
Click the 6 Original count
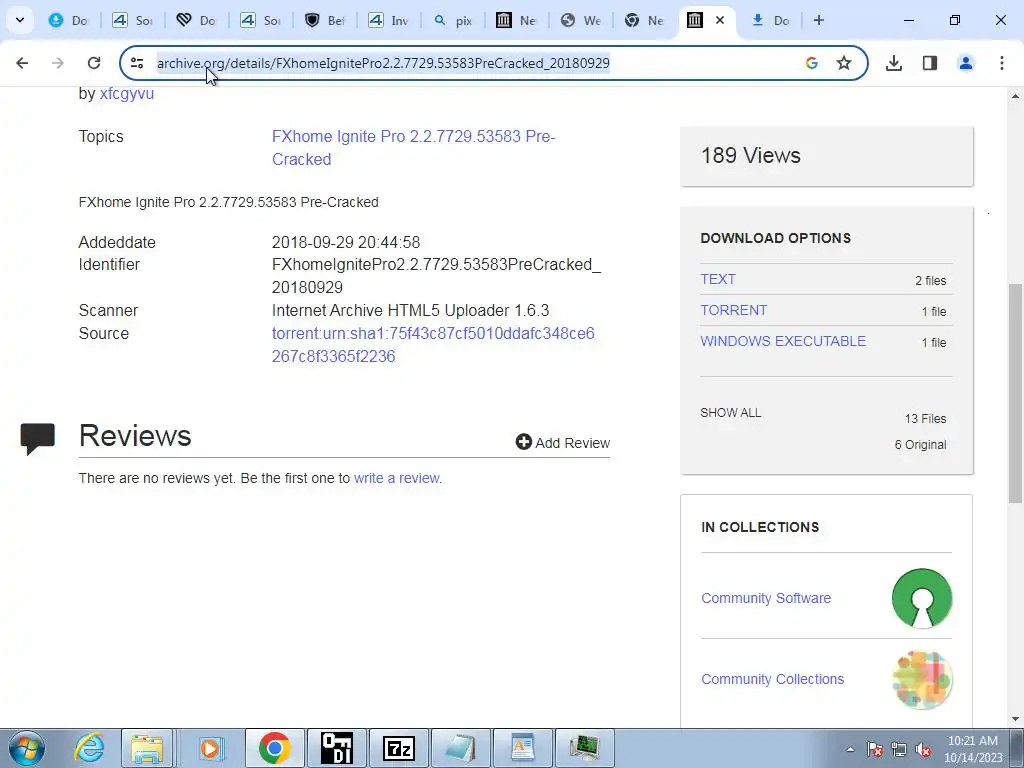(x=920, y=445)
